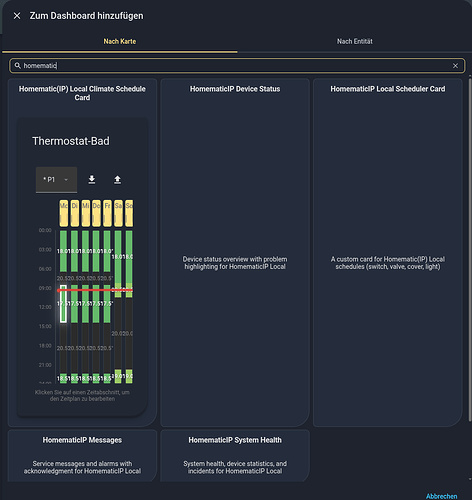This screenshot has width=472, height=500.
Task: Select the Mo day header
Action: pos(64,213)
